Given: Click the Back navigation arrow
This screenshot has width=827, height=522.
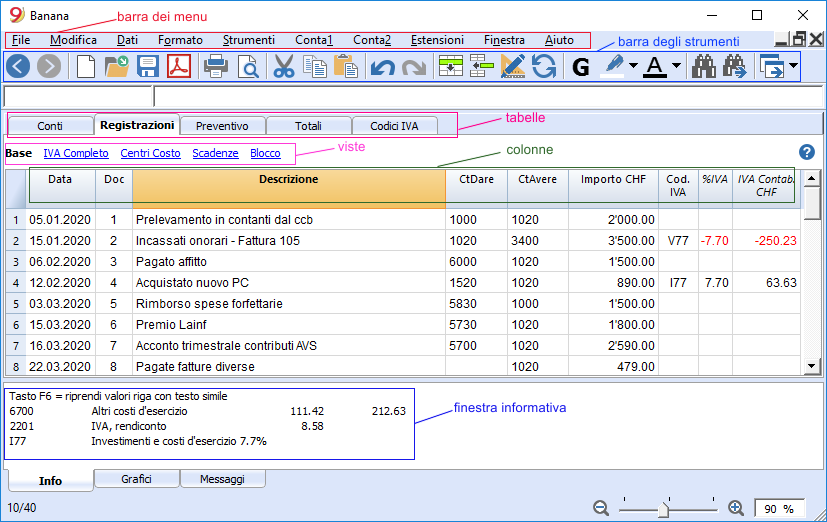Looking at the screenshot, I should pos(18,66).
